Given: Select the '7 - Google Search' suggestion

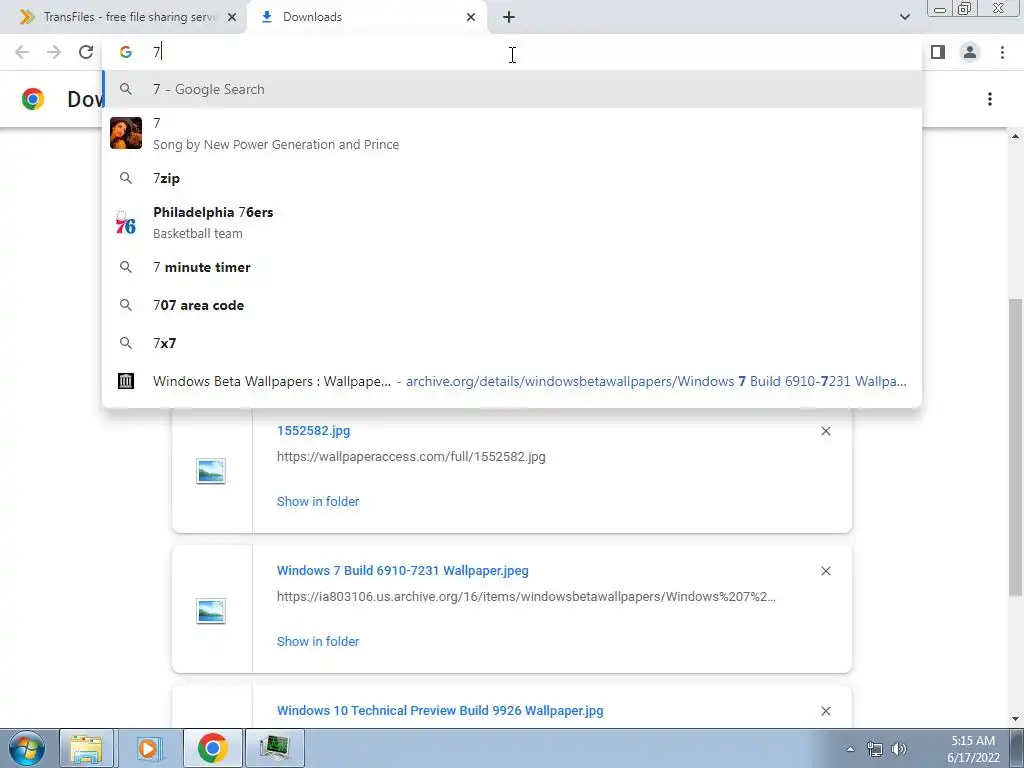Looking at the screenshot, I should 512,89.
